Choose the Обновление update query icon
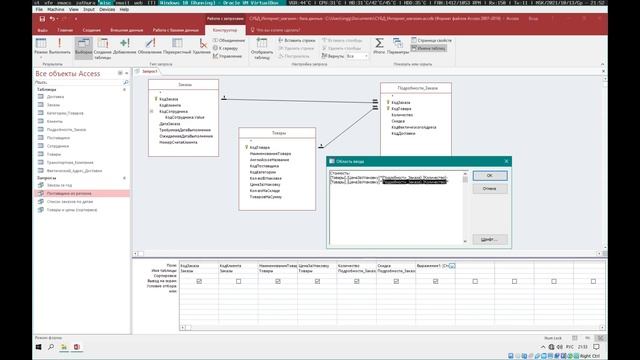The height and width of the screenshot is (360, 640). 150,43
